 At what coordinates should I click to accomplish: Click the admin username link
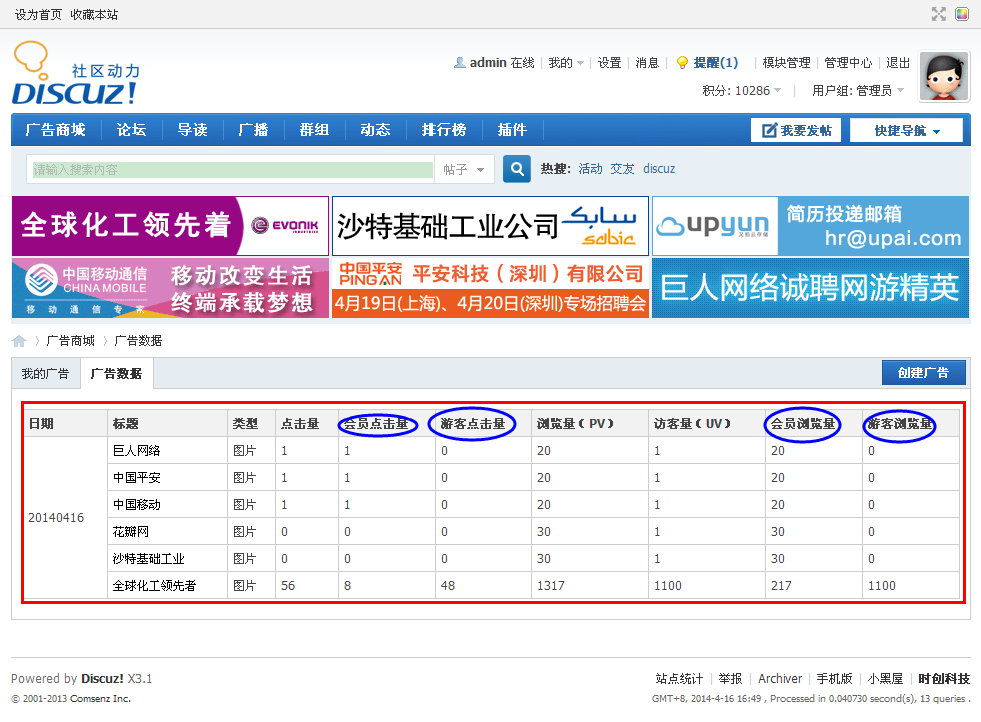pyautogui.click(x=488, y=63)
